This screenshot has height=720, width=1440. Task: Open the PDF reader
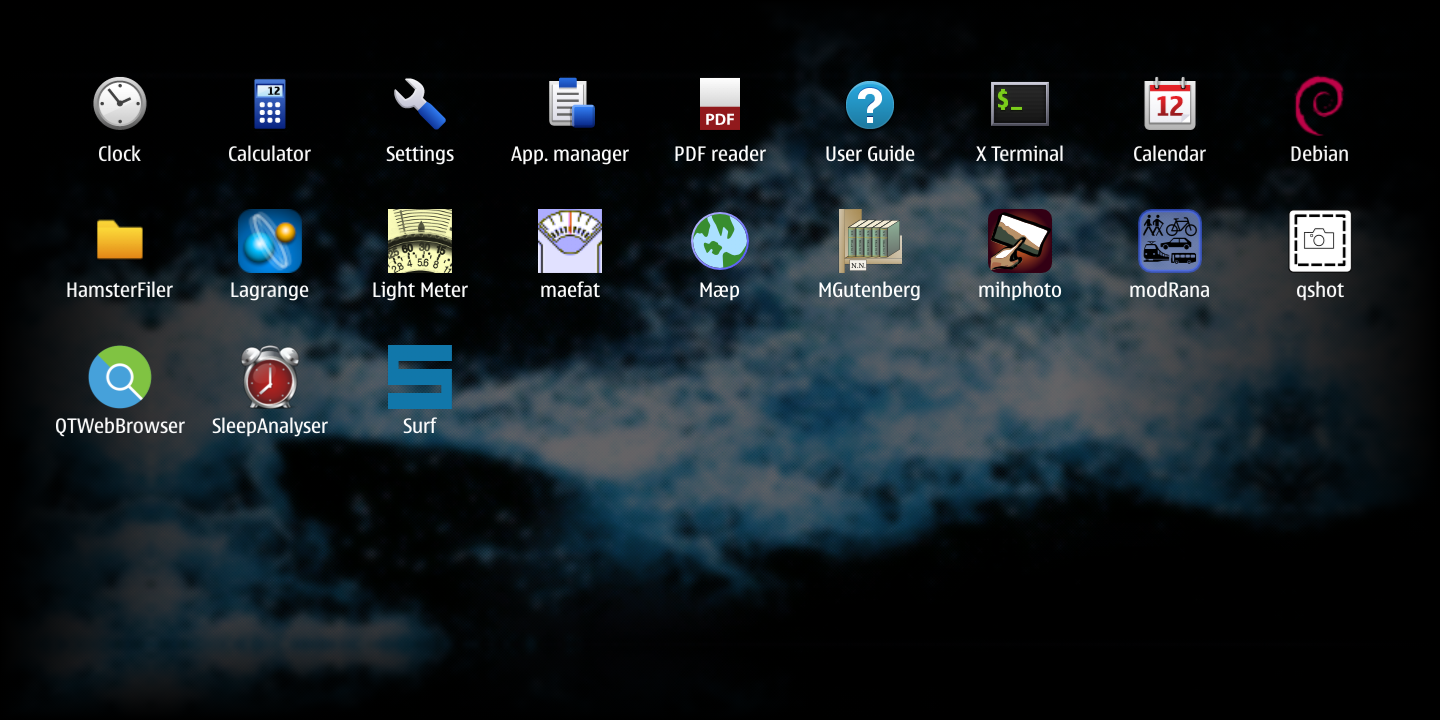pyautogui.click(x=720, y=105)
